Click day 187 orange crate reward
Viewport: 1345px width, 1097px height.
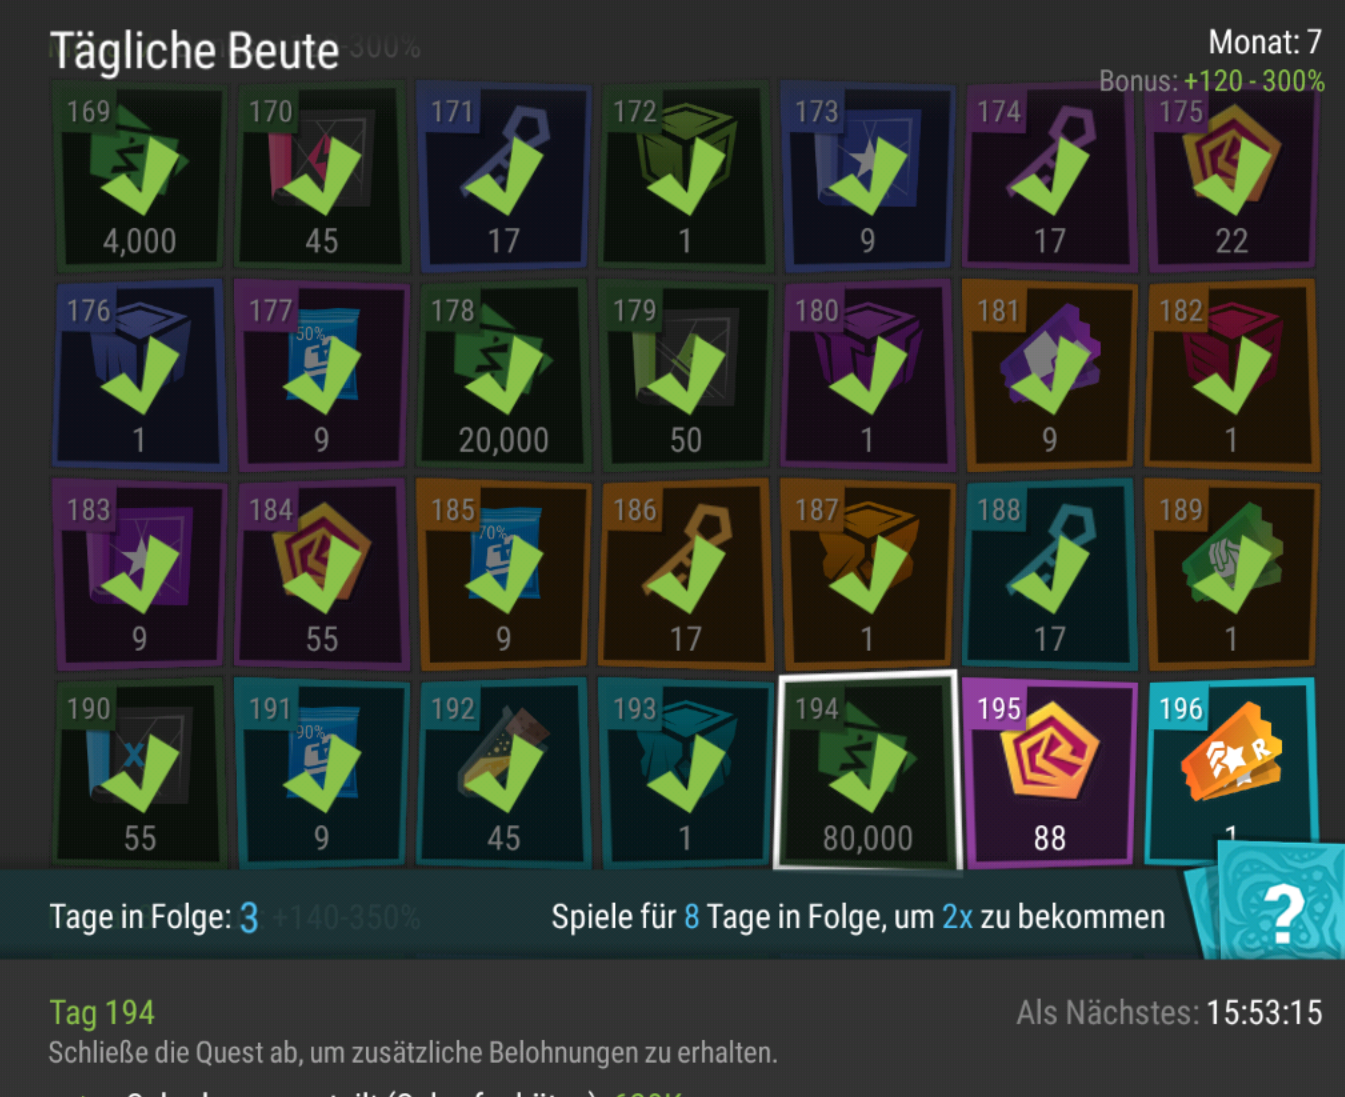[x=868, y=575]
